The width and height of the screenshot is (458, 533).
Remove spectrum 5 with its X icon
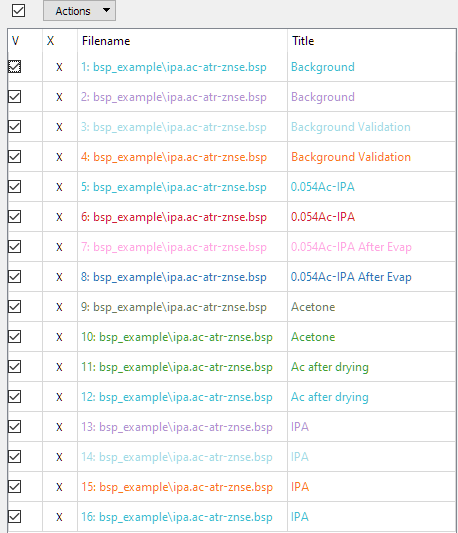(x=59, y=187)
